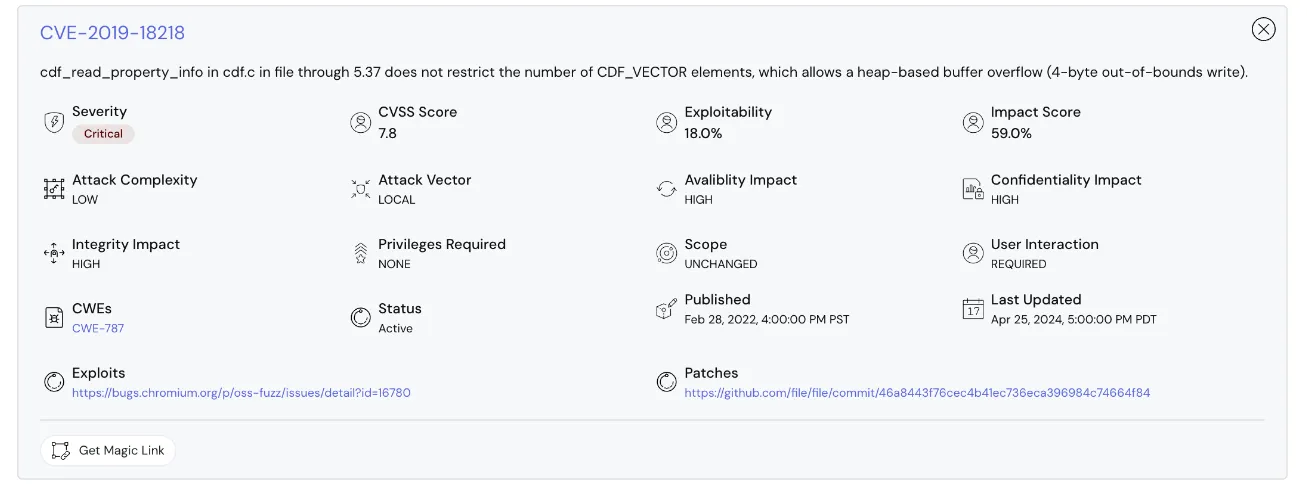Open the GitHub patch commit link
Viewport: 1307px width, 488px height.
coord(917,393)
